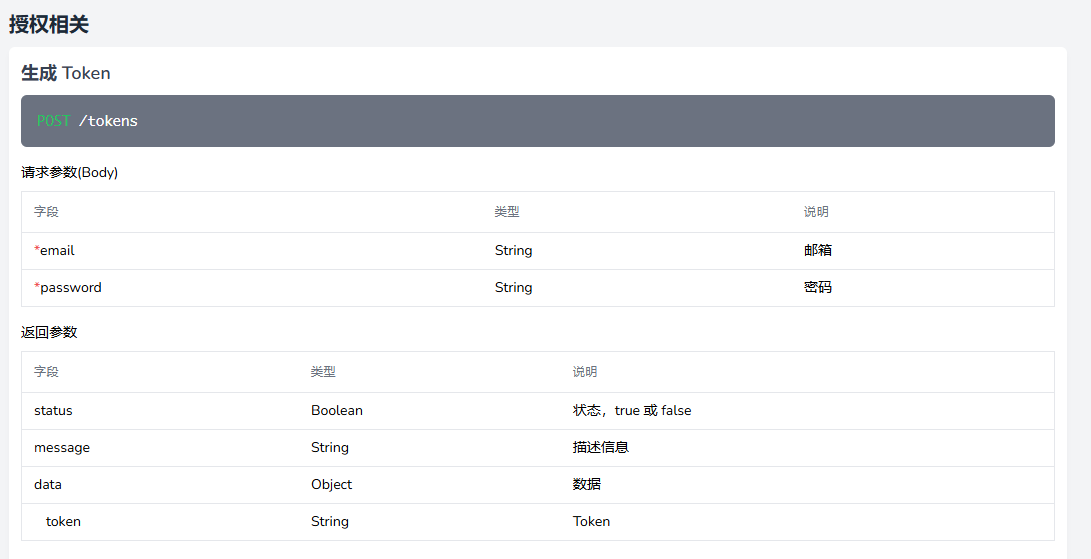Click 字段 header in request table

pos(46,212)
